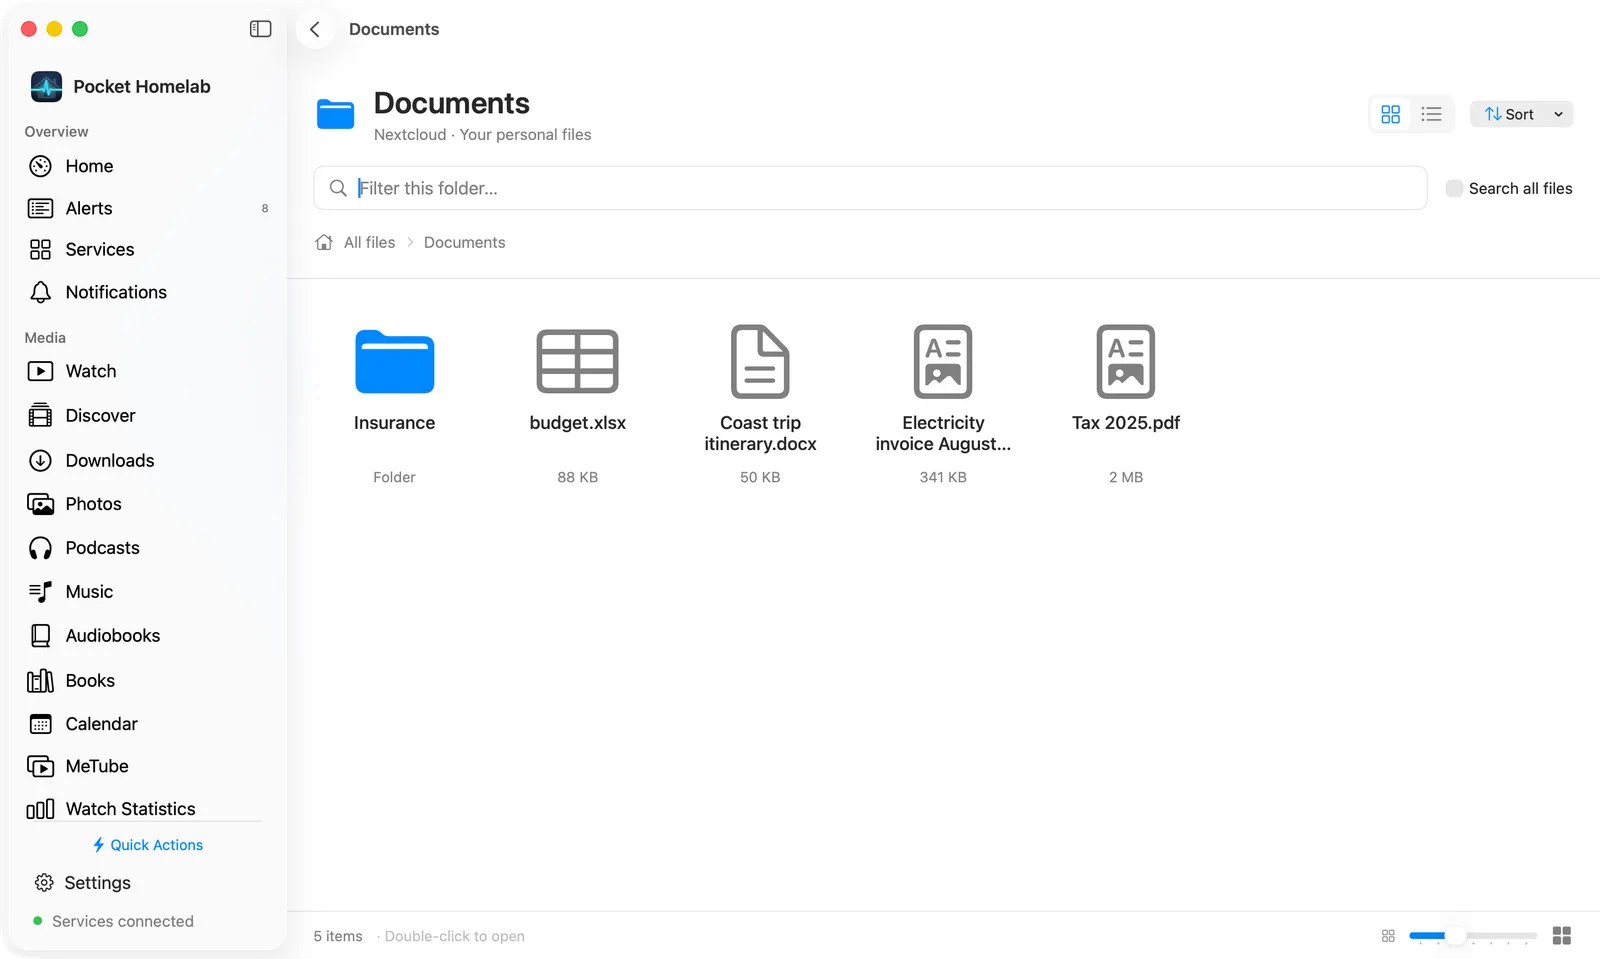Click Quick Actions link
This screenshot has width=1600, height=959.
tap(148, 845)
